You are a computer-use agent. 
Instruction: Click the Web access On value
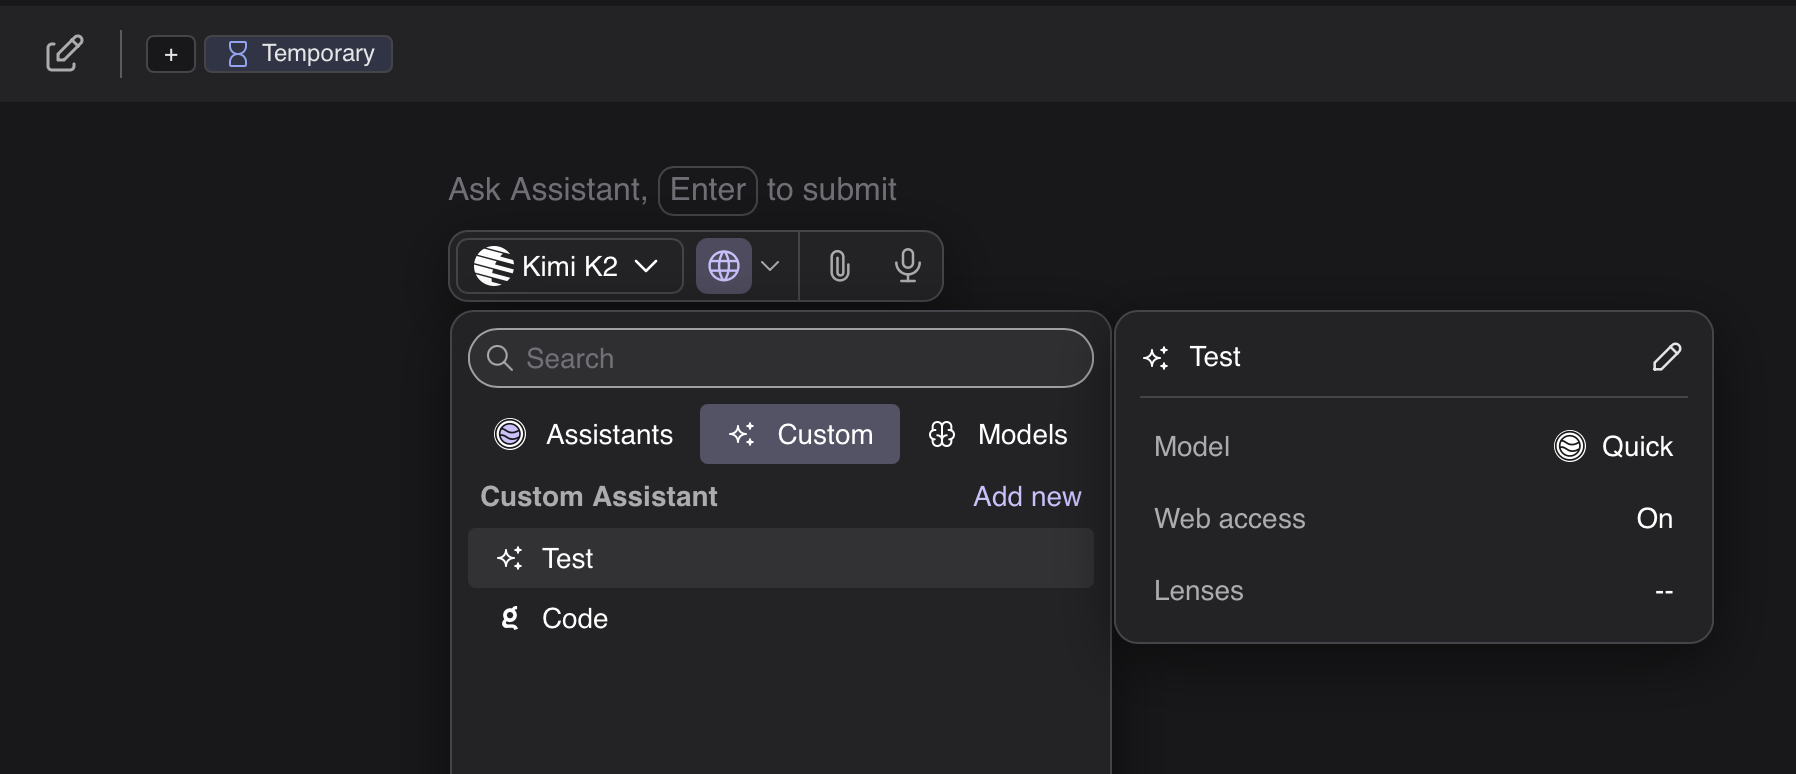(x=1654, y=518)
